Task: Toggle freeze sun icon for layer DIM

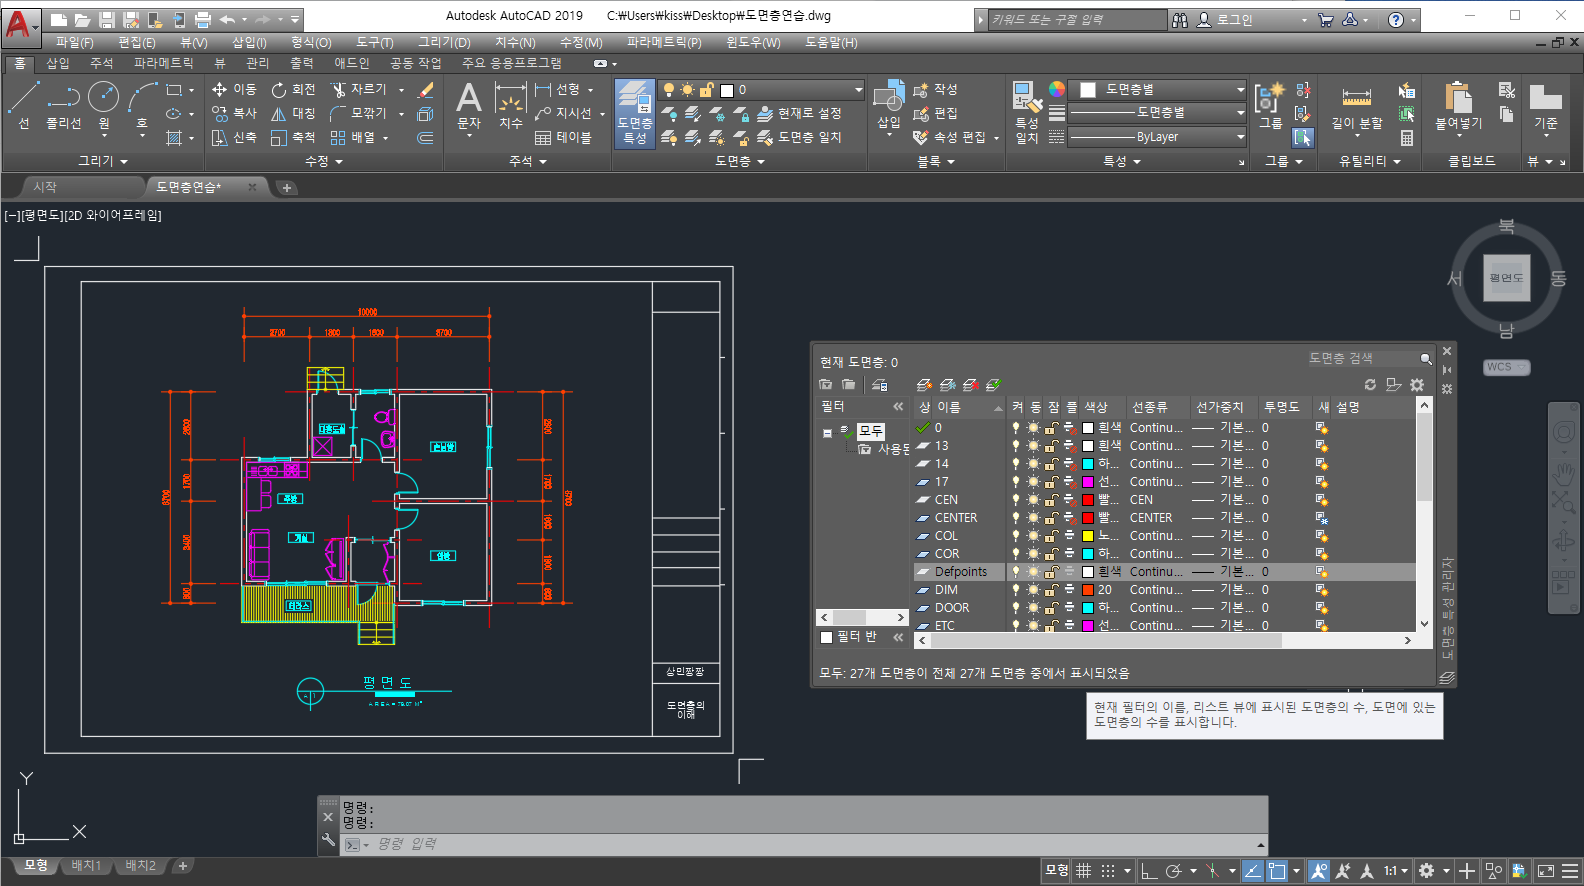Action: tap(1034, 590)
